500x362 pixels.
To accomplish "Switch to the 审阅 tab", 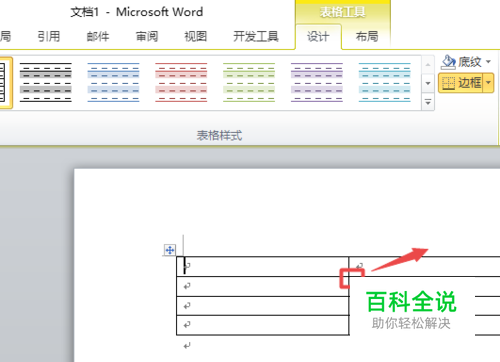I will point(147,36).
